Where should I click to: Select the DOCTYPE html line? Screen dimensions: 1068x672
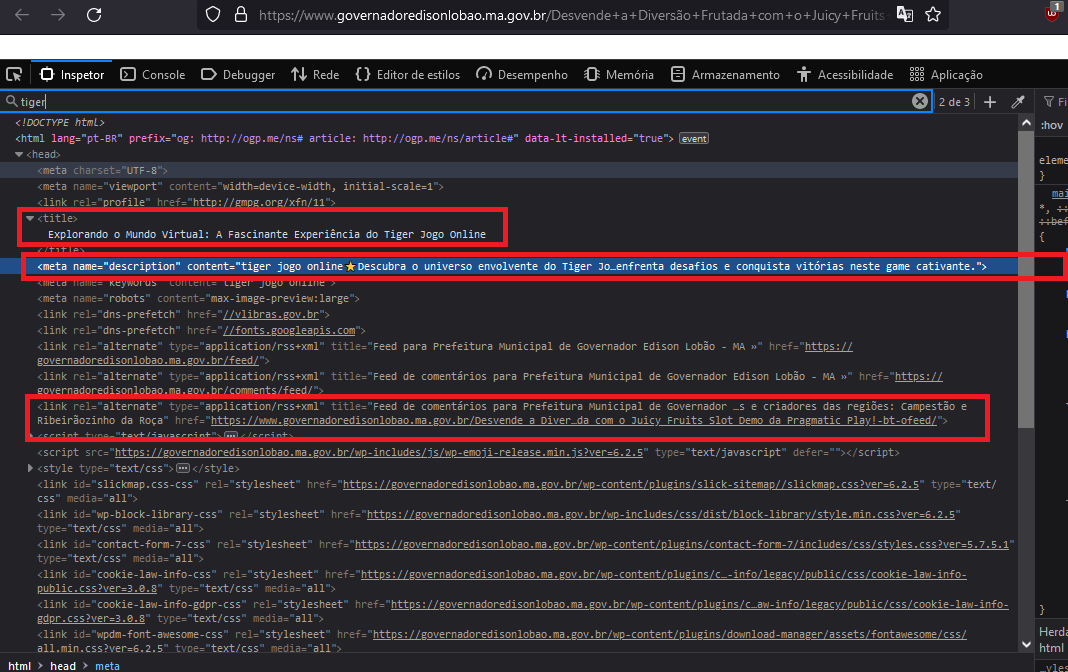click(x=60, y=123)
